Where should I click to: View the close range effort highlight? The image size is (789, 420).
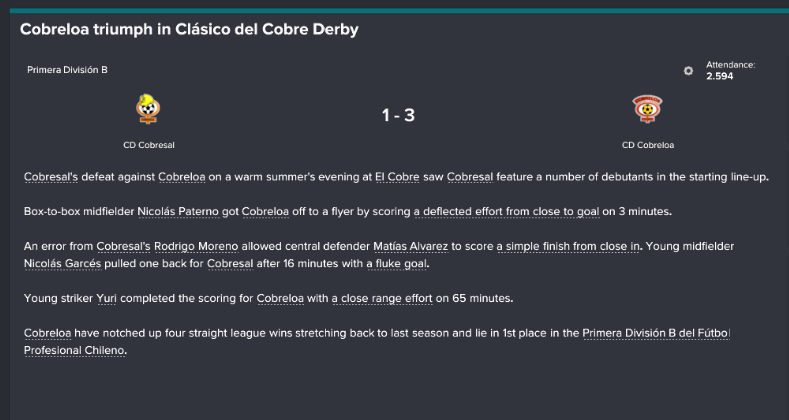(382, 298)
